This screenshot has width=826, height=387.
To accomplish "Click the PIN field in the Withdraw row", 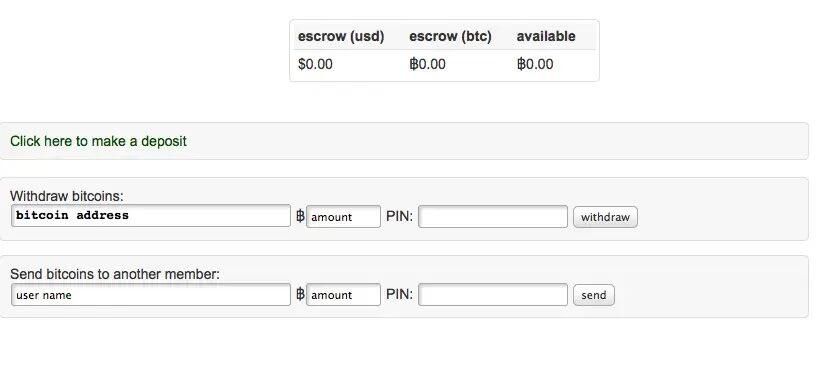I will 493,216.
